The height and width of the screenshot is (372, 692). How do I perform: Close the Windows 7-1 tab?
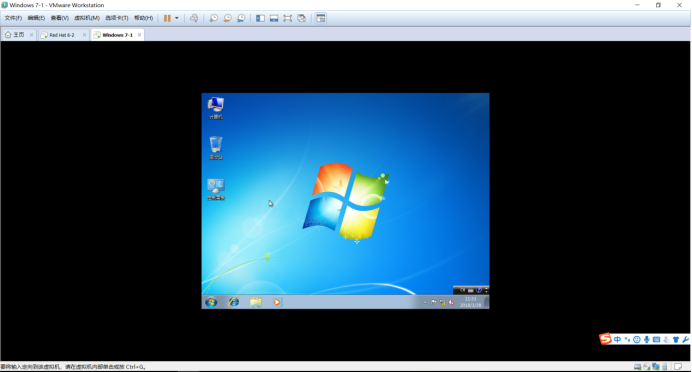pyautogui.click(x=139, y=34)
